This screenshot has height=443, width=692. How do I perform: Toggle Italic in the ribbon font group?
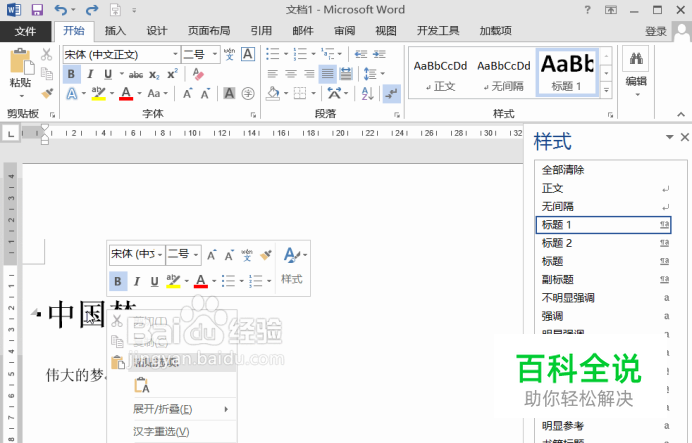click(x=90, y=74)
